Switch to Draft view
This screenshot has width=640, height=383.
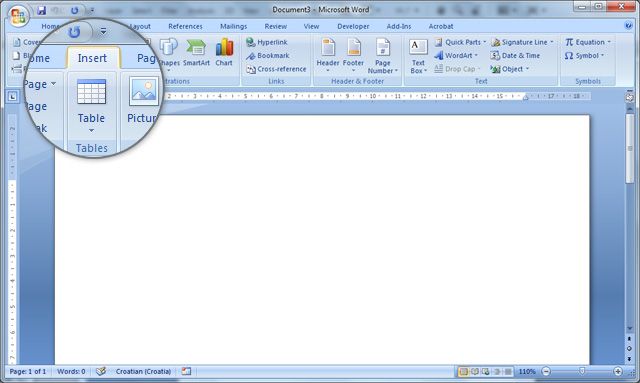(508, 372)
